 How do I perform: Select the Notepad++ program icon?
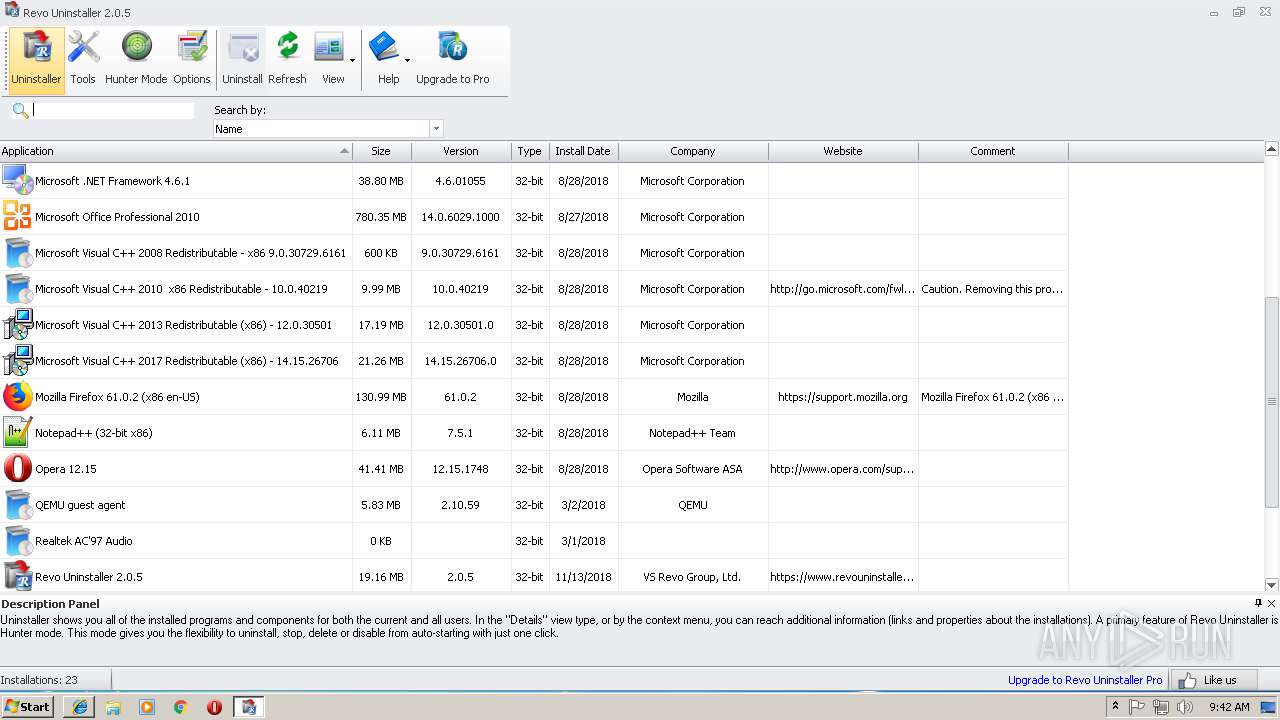click(x=17, y=433)
